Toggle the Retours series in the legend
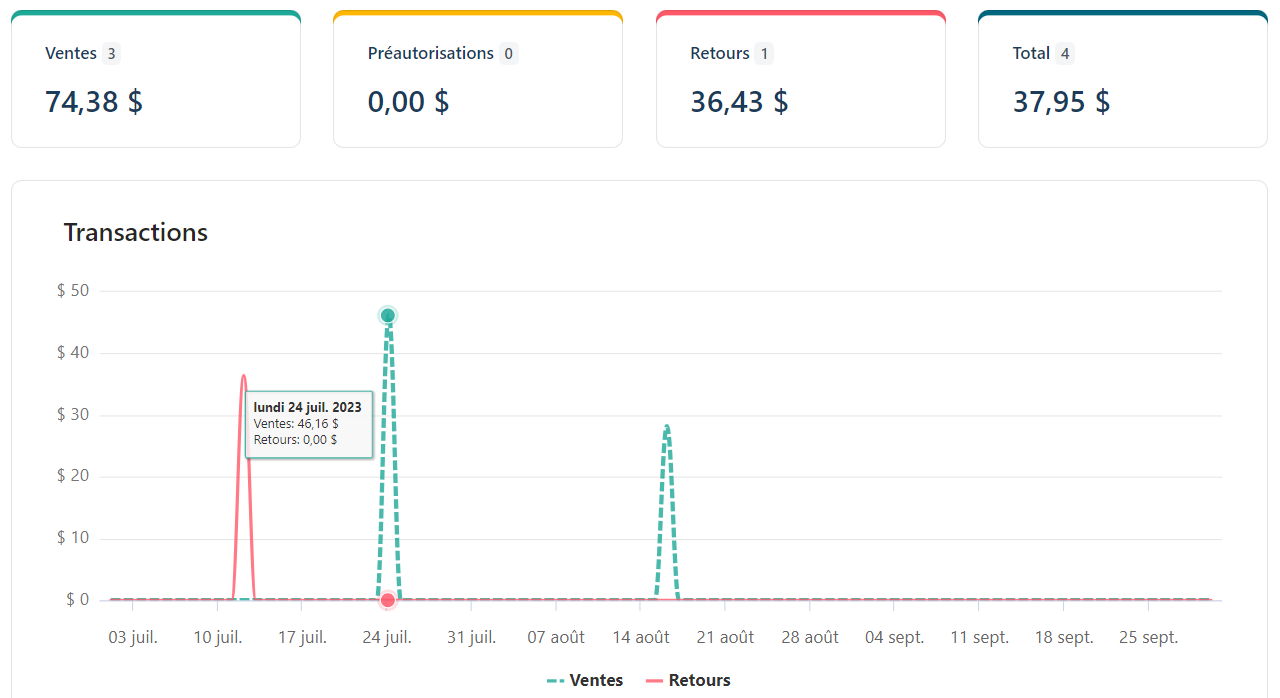This screenshot has width=1280, height=698. [700, 680]
